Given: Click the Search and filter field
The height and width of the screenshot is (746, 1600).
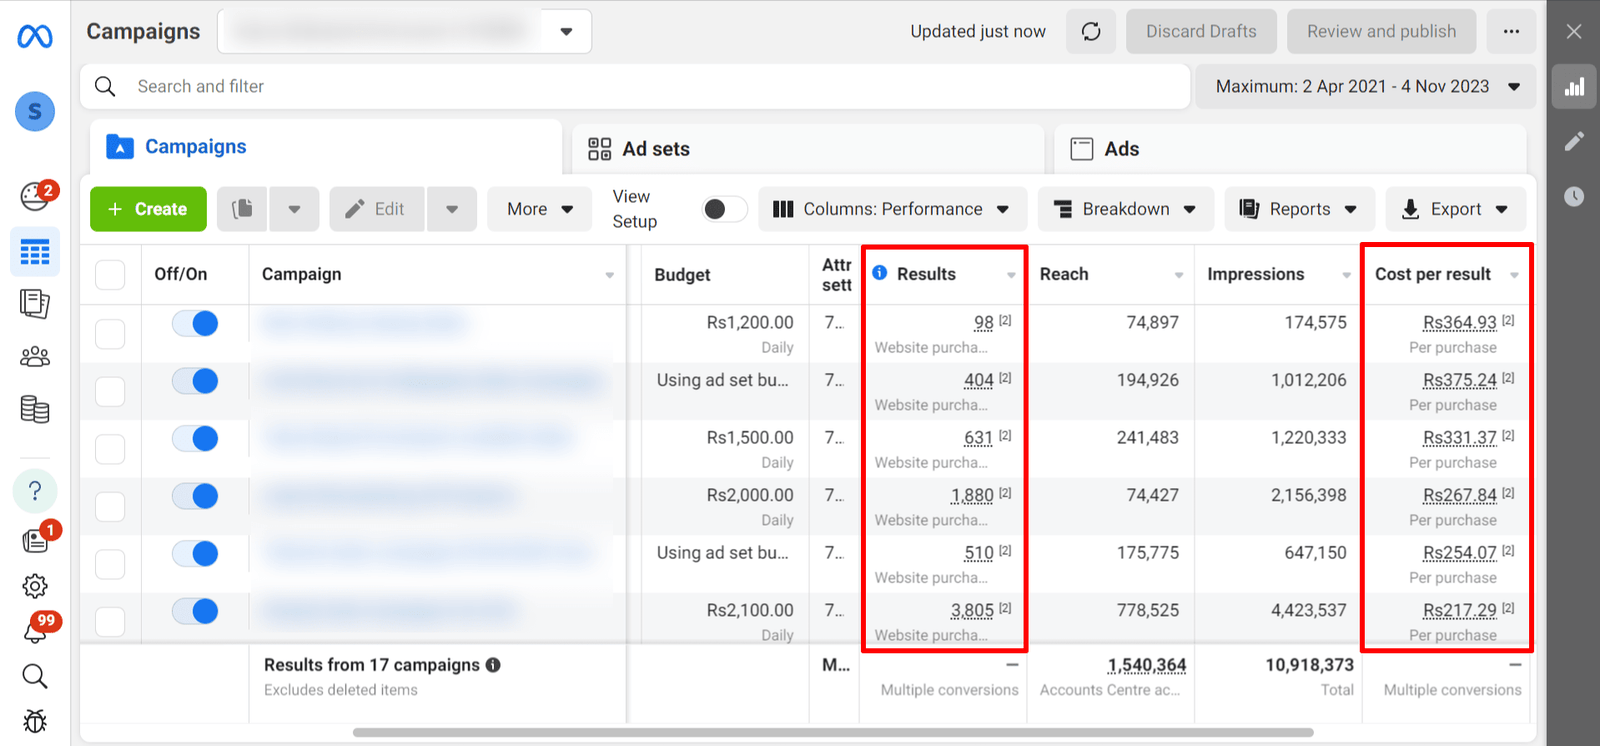Looking at the screenshot, I should coord(640,87).
